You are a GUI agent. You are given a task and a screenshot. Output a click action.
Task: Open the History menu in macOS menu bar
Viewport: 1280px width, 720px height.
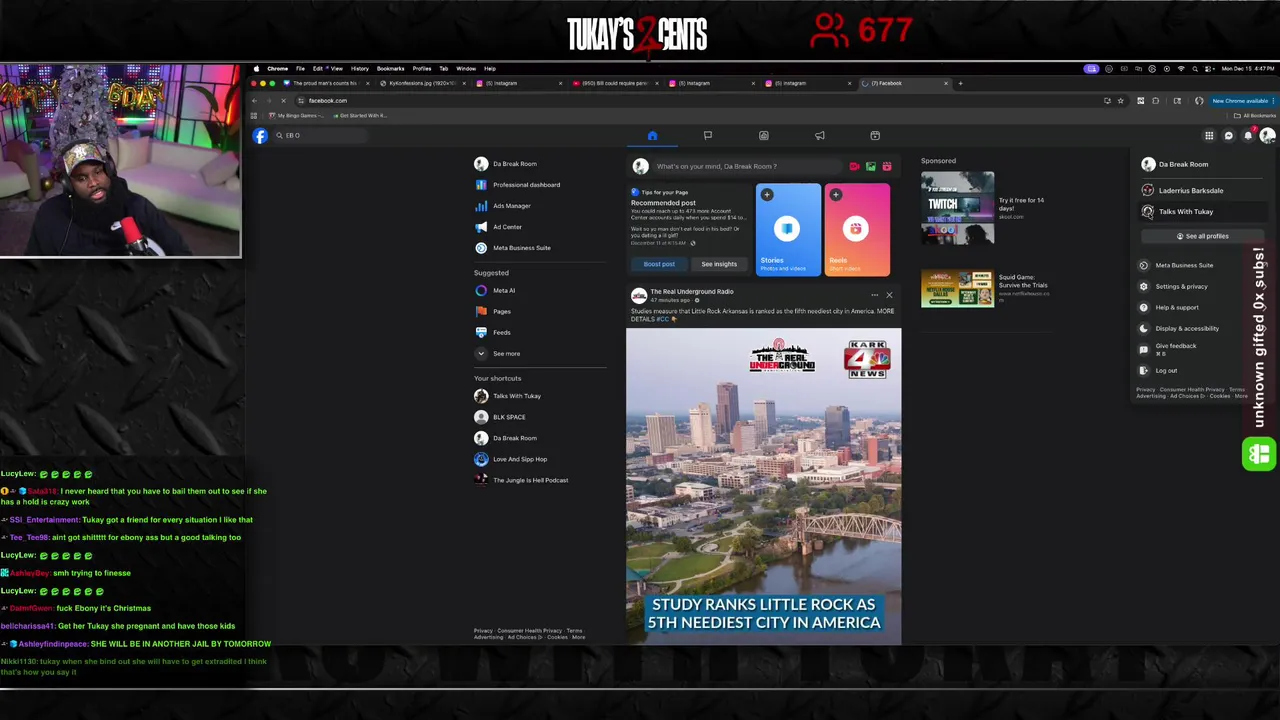coord(360,69)
